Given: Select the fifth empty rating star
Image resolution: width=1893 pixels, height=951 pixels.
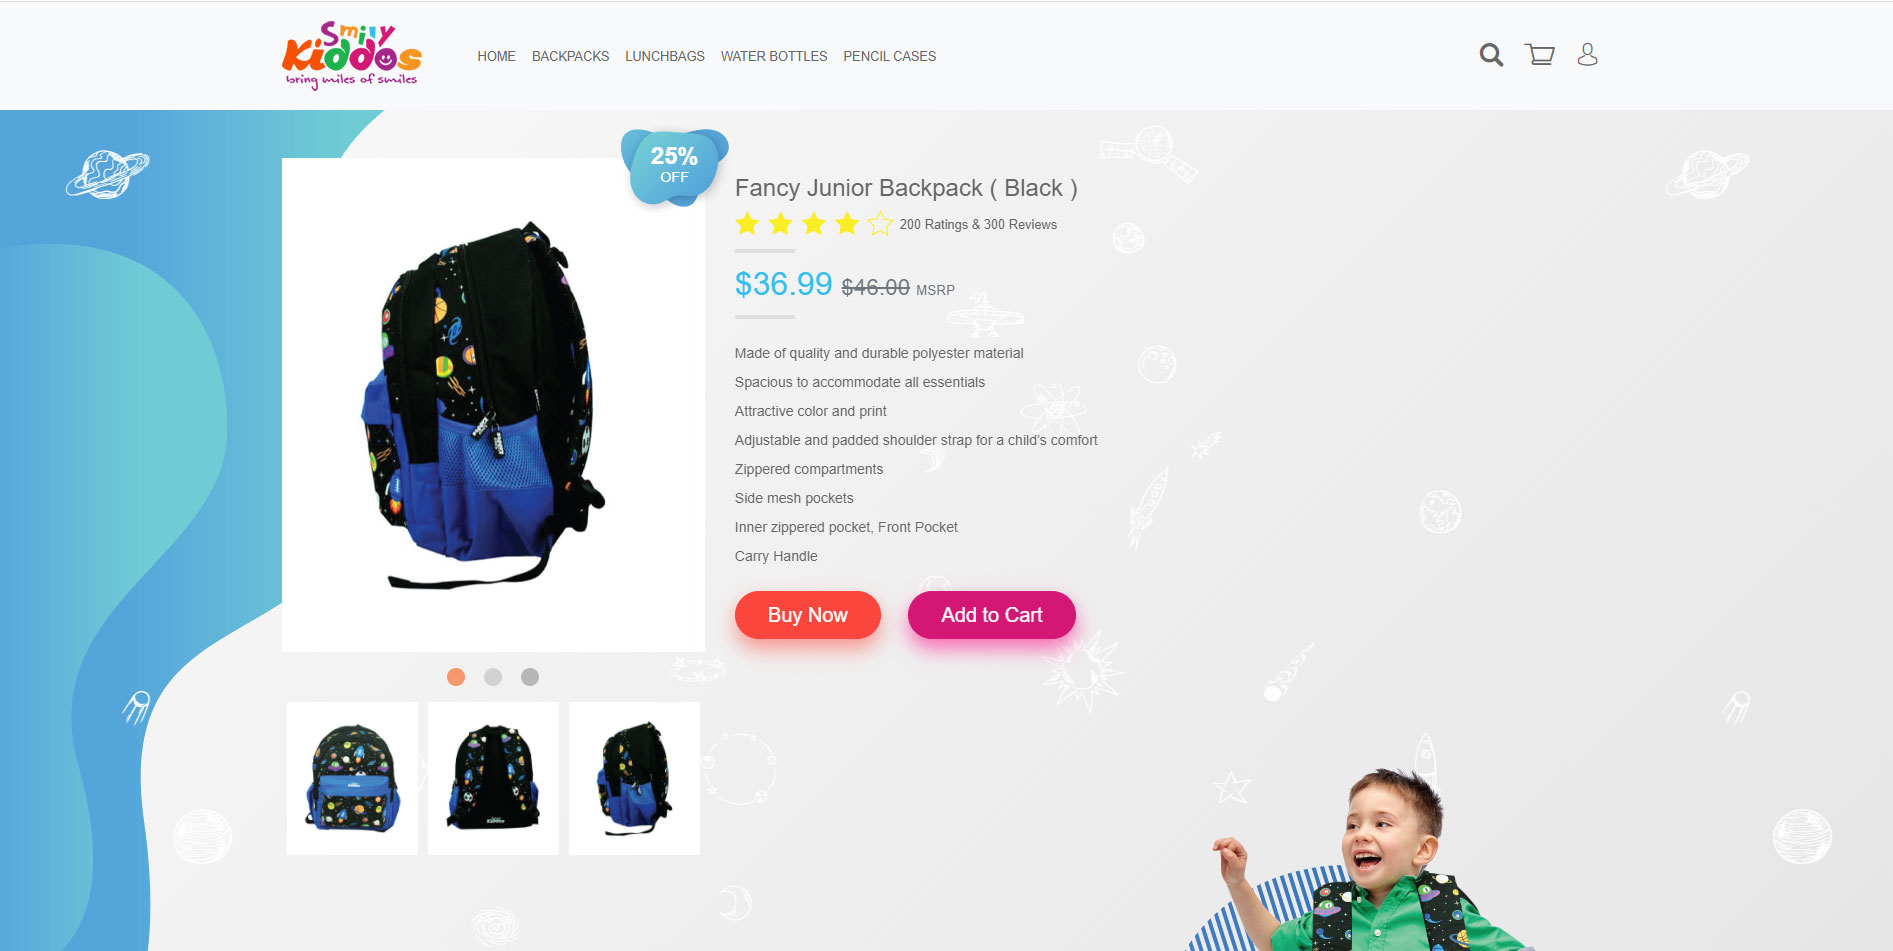Looking at the screenshot, I should pos(880,223).
